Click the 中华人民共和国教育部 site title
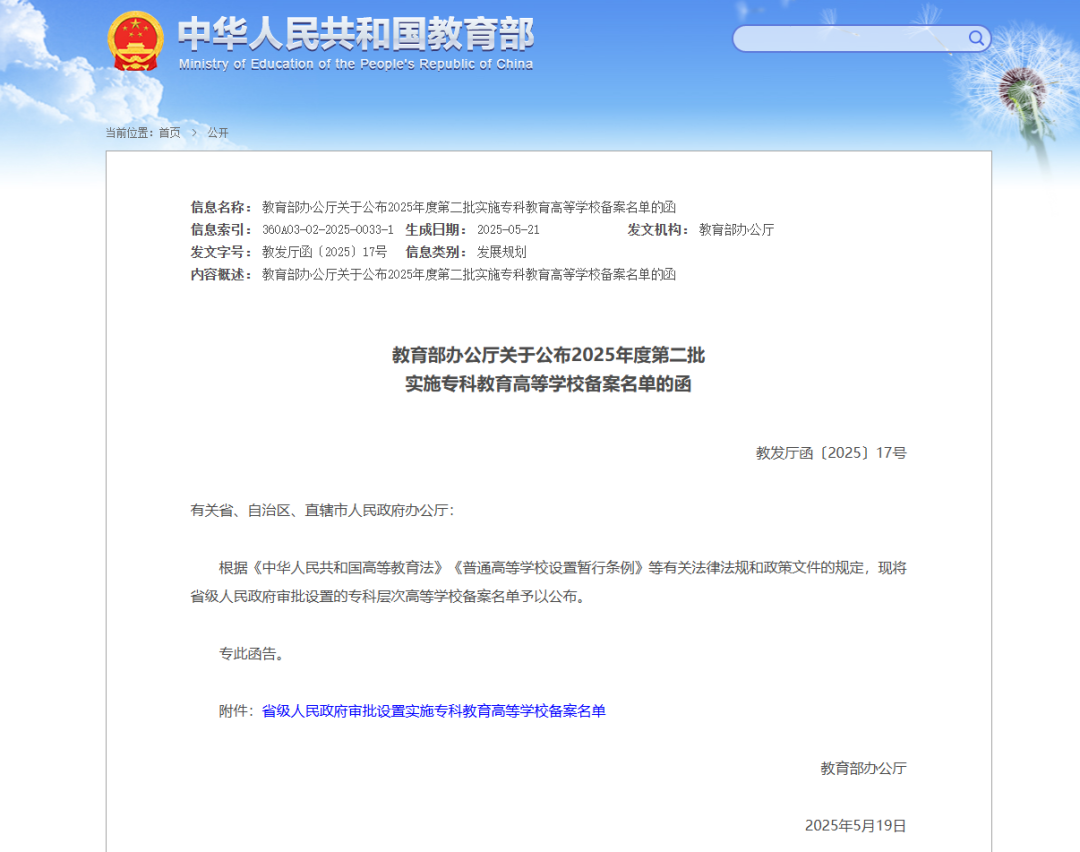 [356, 34]
